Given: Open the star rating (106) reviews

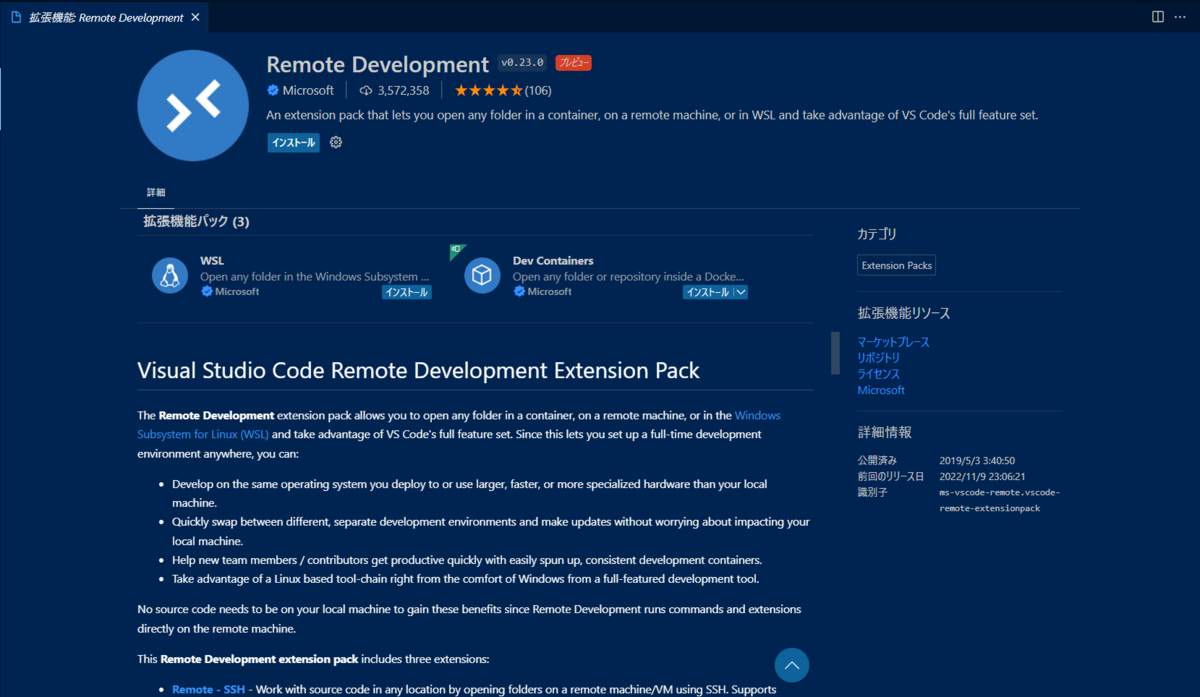Looking at the screenshot, I should click(x=503, y=90).
